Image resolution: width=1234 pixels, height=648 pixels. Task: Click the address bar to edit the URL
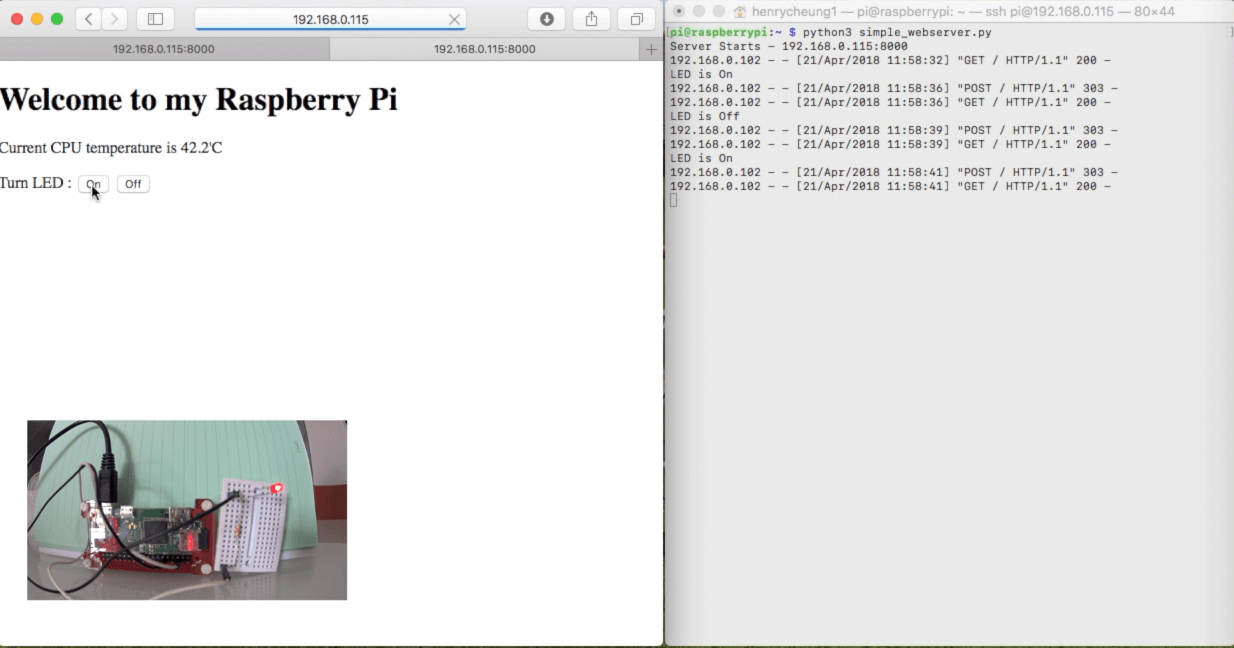330,18
